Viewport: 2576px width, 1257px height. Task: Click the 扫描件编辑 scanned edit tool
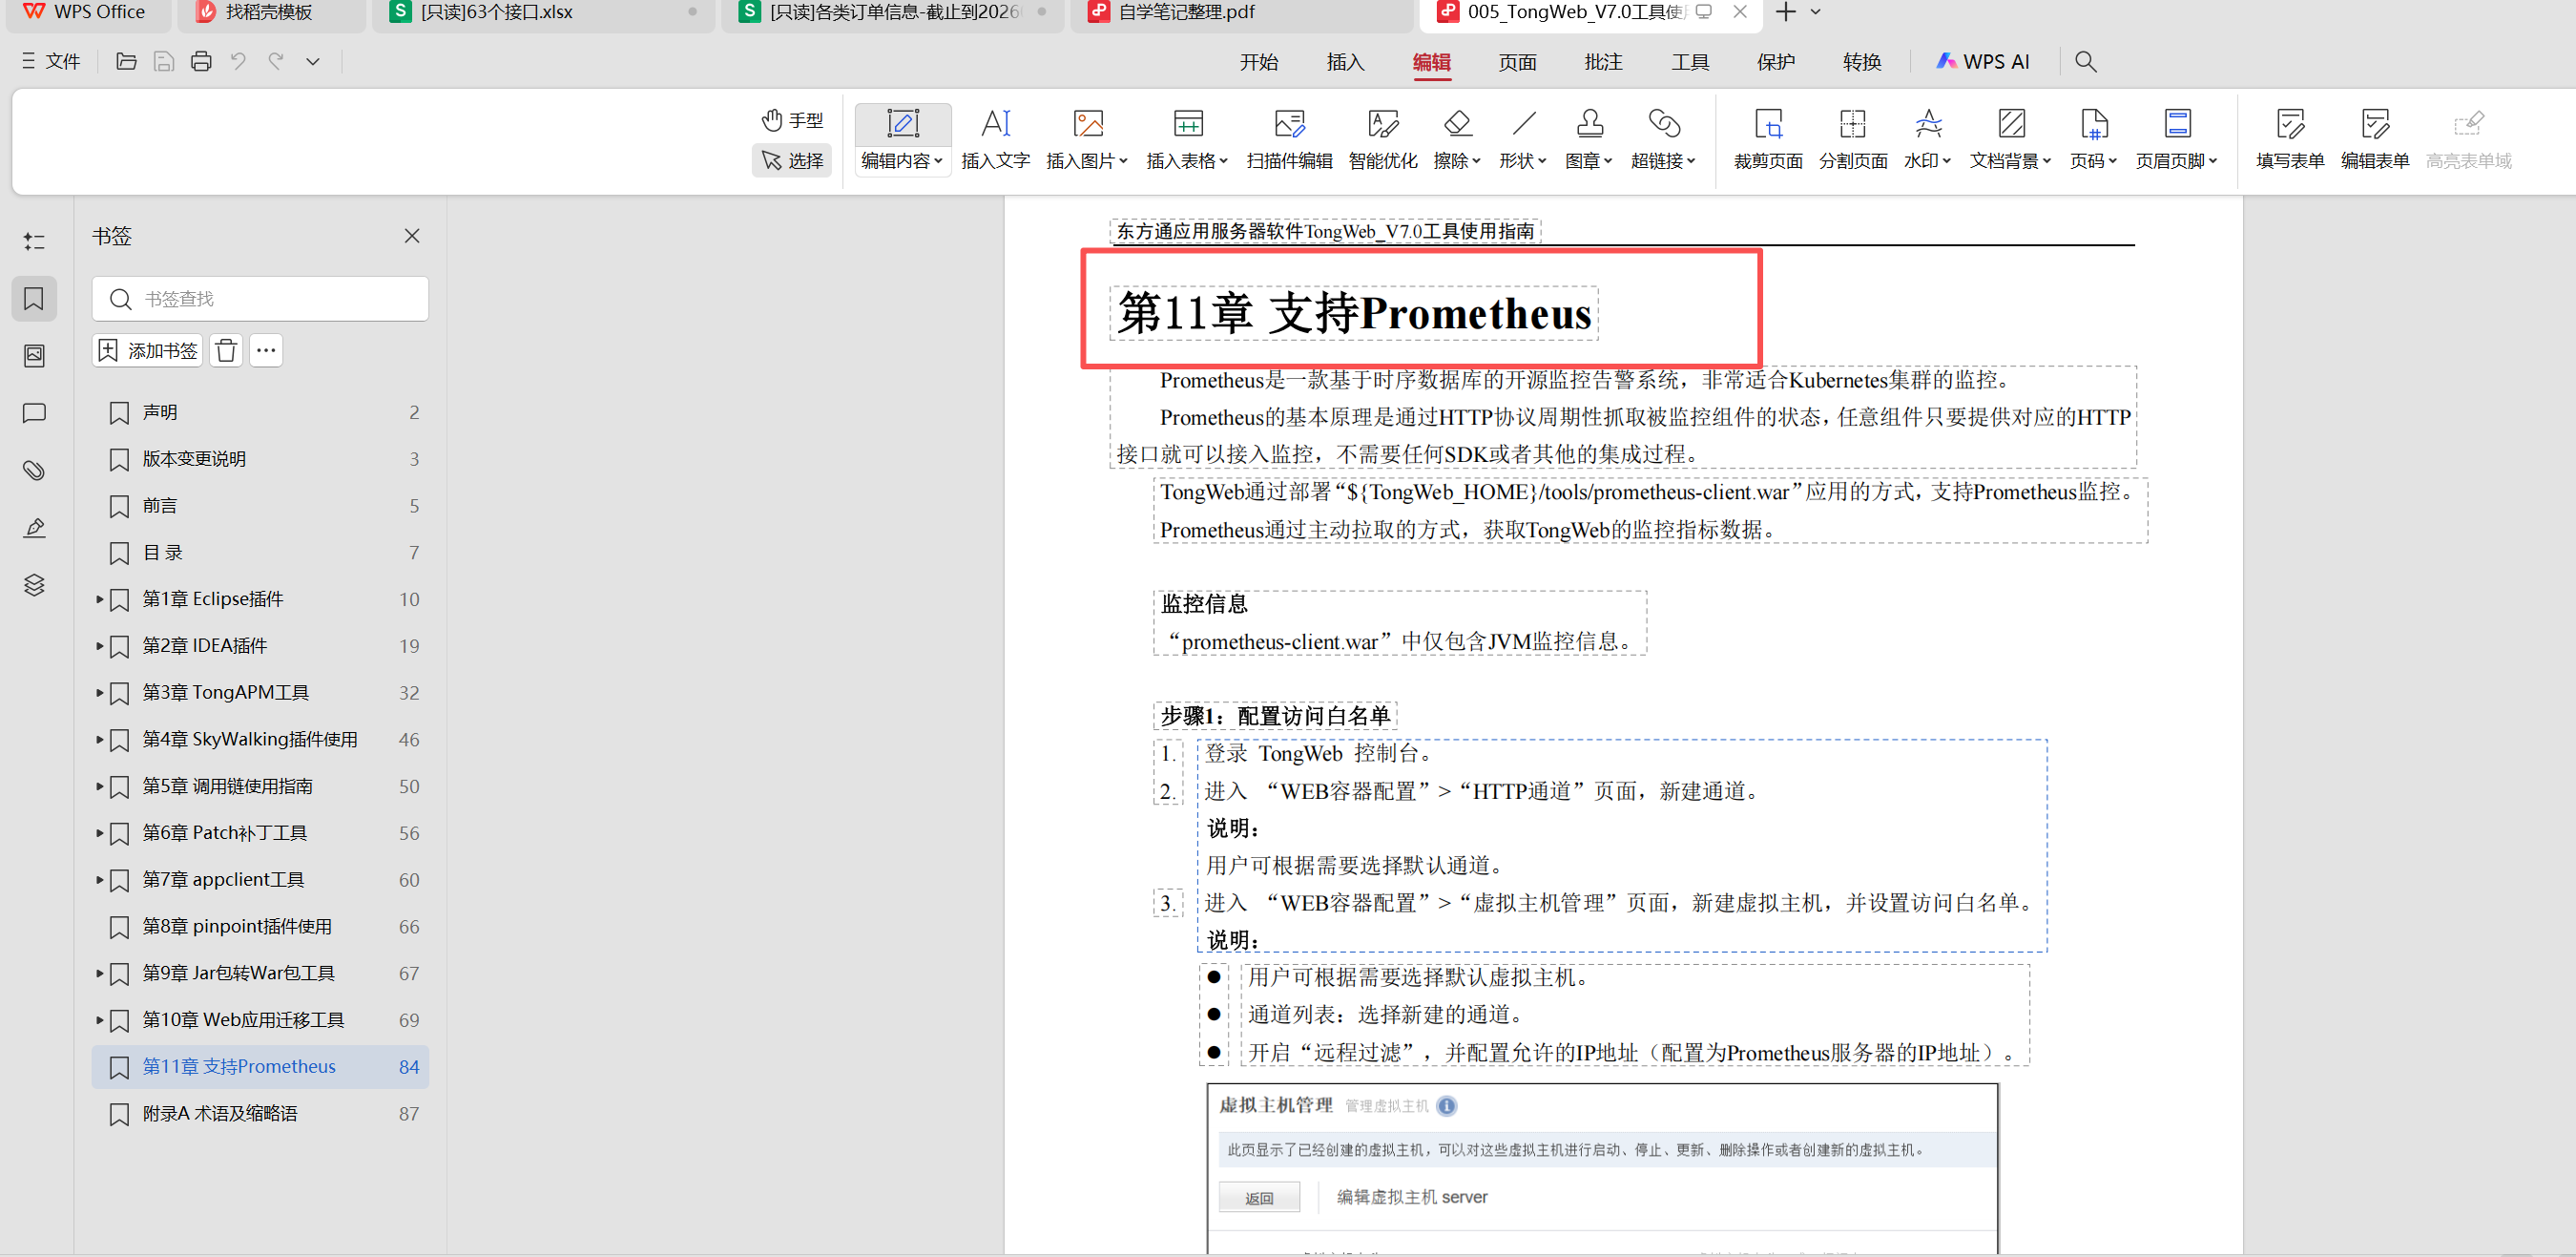tap(1289, 139)
